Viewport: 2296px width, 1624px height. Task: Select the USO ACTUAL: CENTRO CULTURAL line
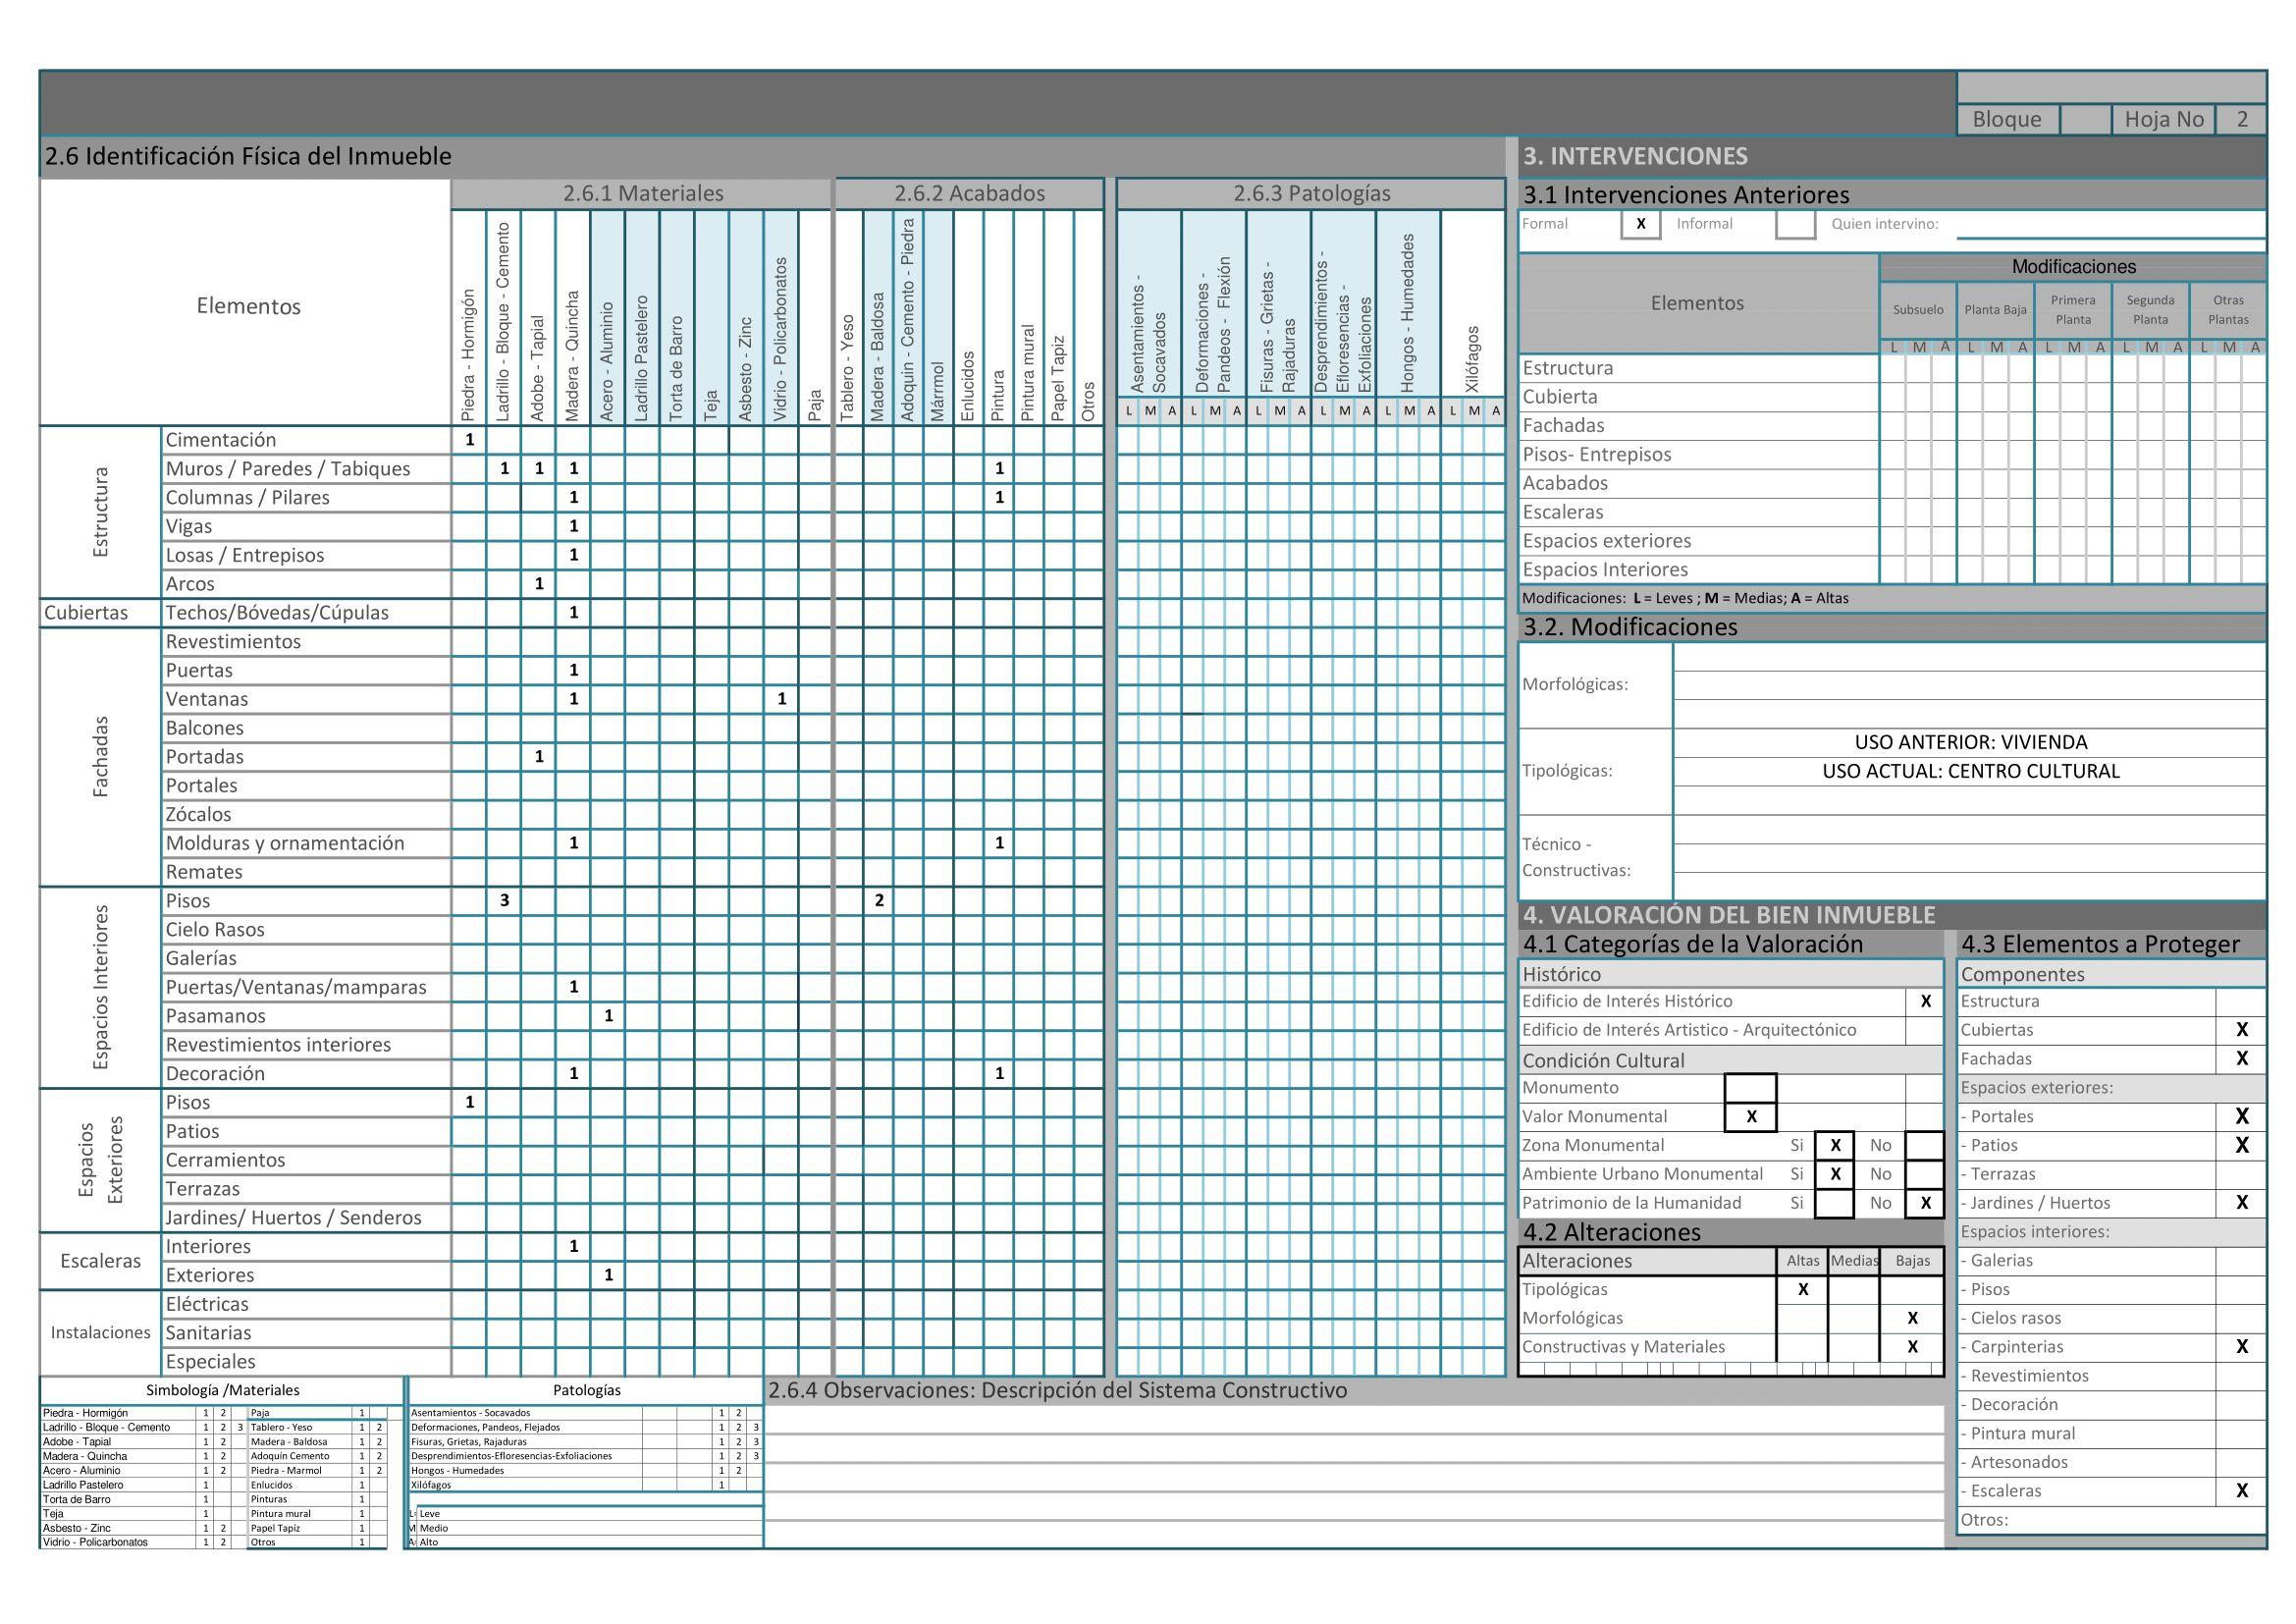1970,771
